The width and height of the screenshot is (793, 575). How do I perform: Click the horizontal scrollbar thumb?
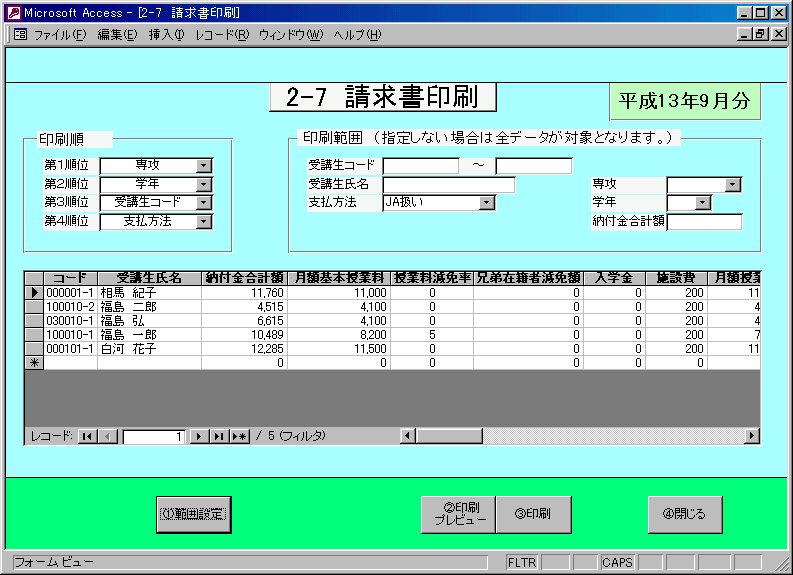449,435
